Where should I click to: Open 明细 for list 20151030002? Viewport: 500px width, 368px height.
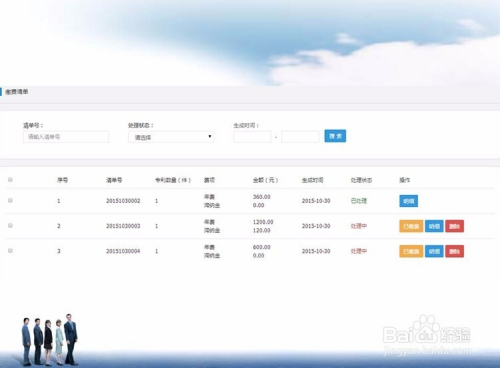click(x=409, y=201)
